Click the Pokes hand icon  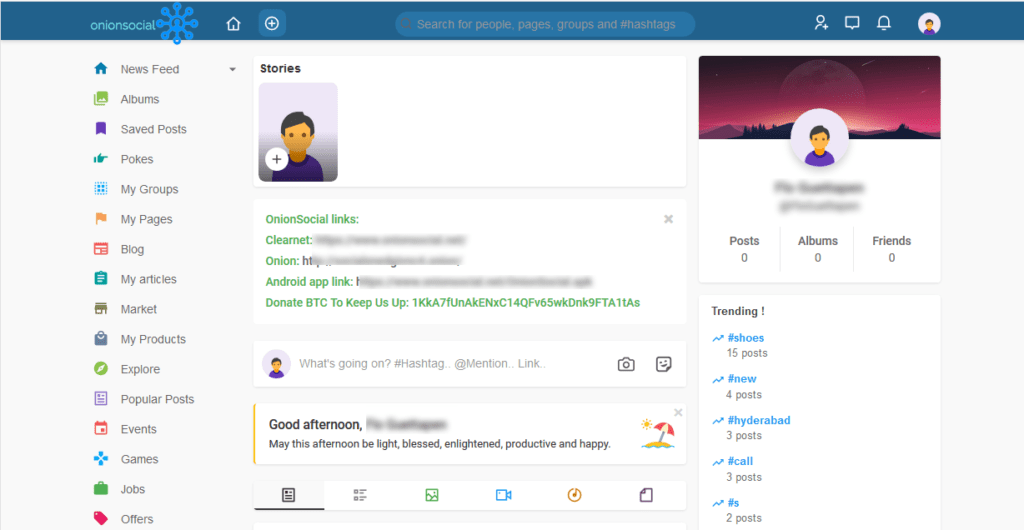[101, 159]
